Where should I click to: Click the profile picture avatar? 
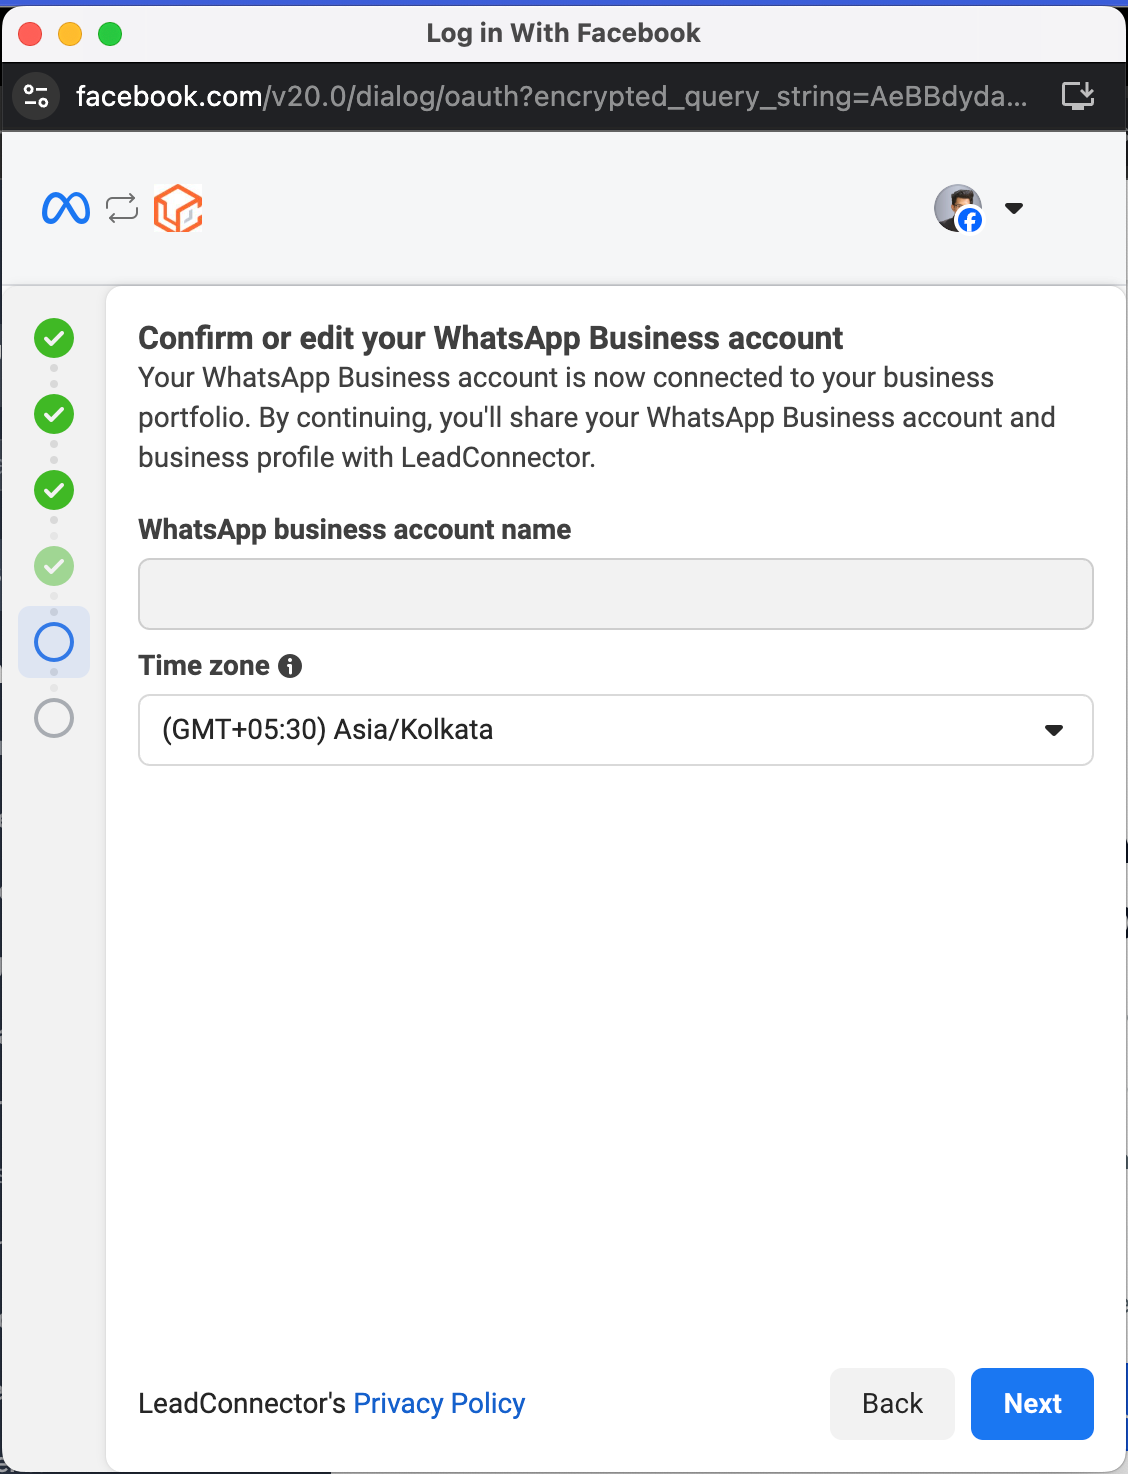click(958, 208)
